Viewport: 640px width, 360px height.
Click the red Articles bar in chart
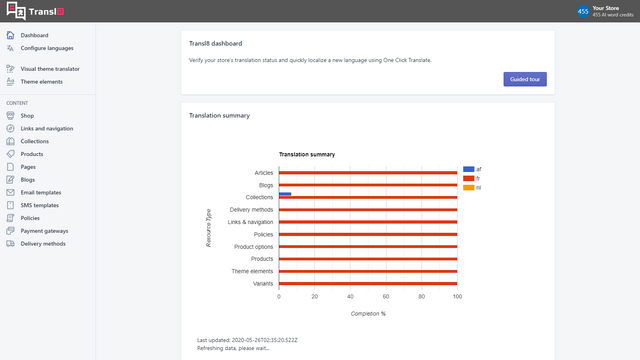pos(368,173)
